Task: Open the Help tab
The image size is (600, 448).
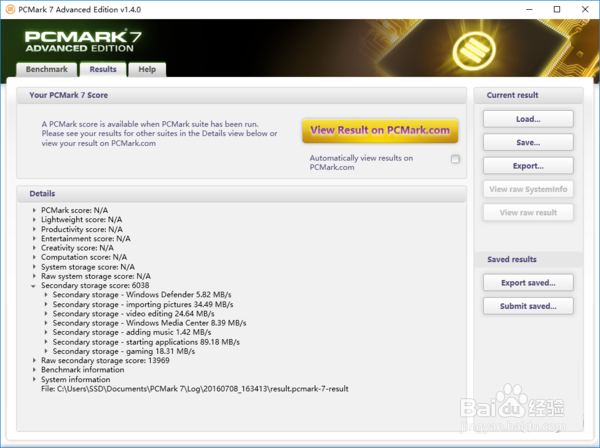Action: pyautogui.click(x=147, y=70)
